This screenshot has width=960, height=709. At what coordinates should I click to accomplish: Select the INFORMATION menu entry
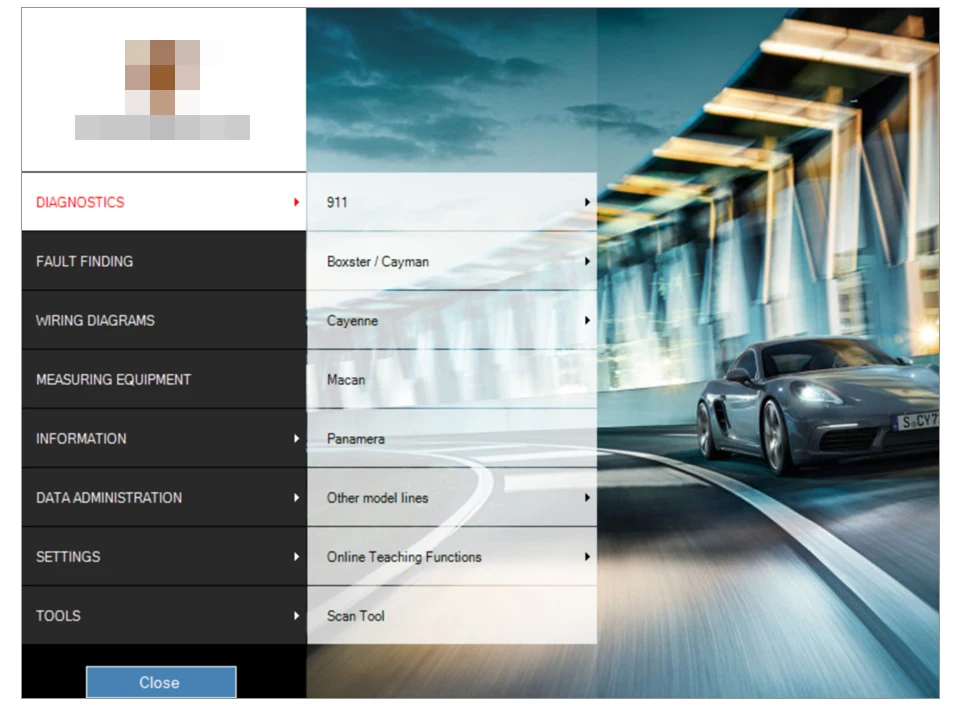pos(163,438)
